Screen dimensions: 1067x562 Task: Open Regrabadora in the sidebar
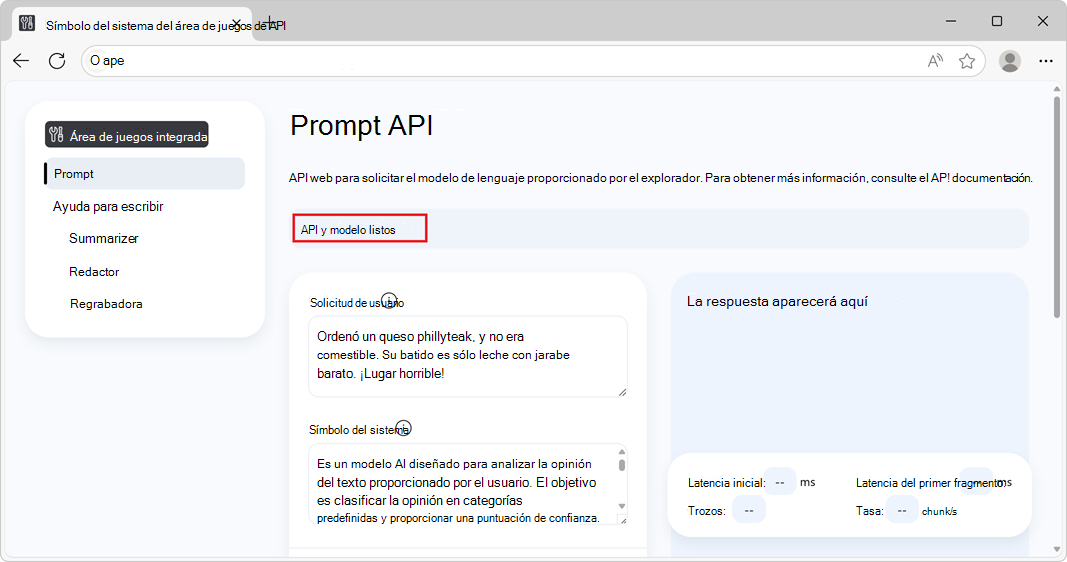[x=106, y=303]
